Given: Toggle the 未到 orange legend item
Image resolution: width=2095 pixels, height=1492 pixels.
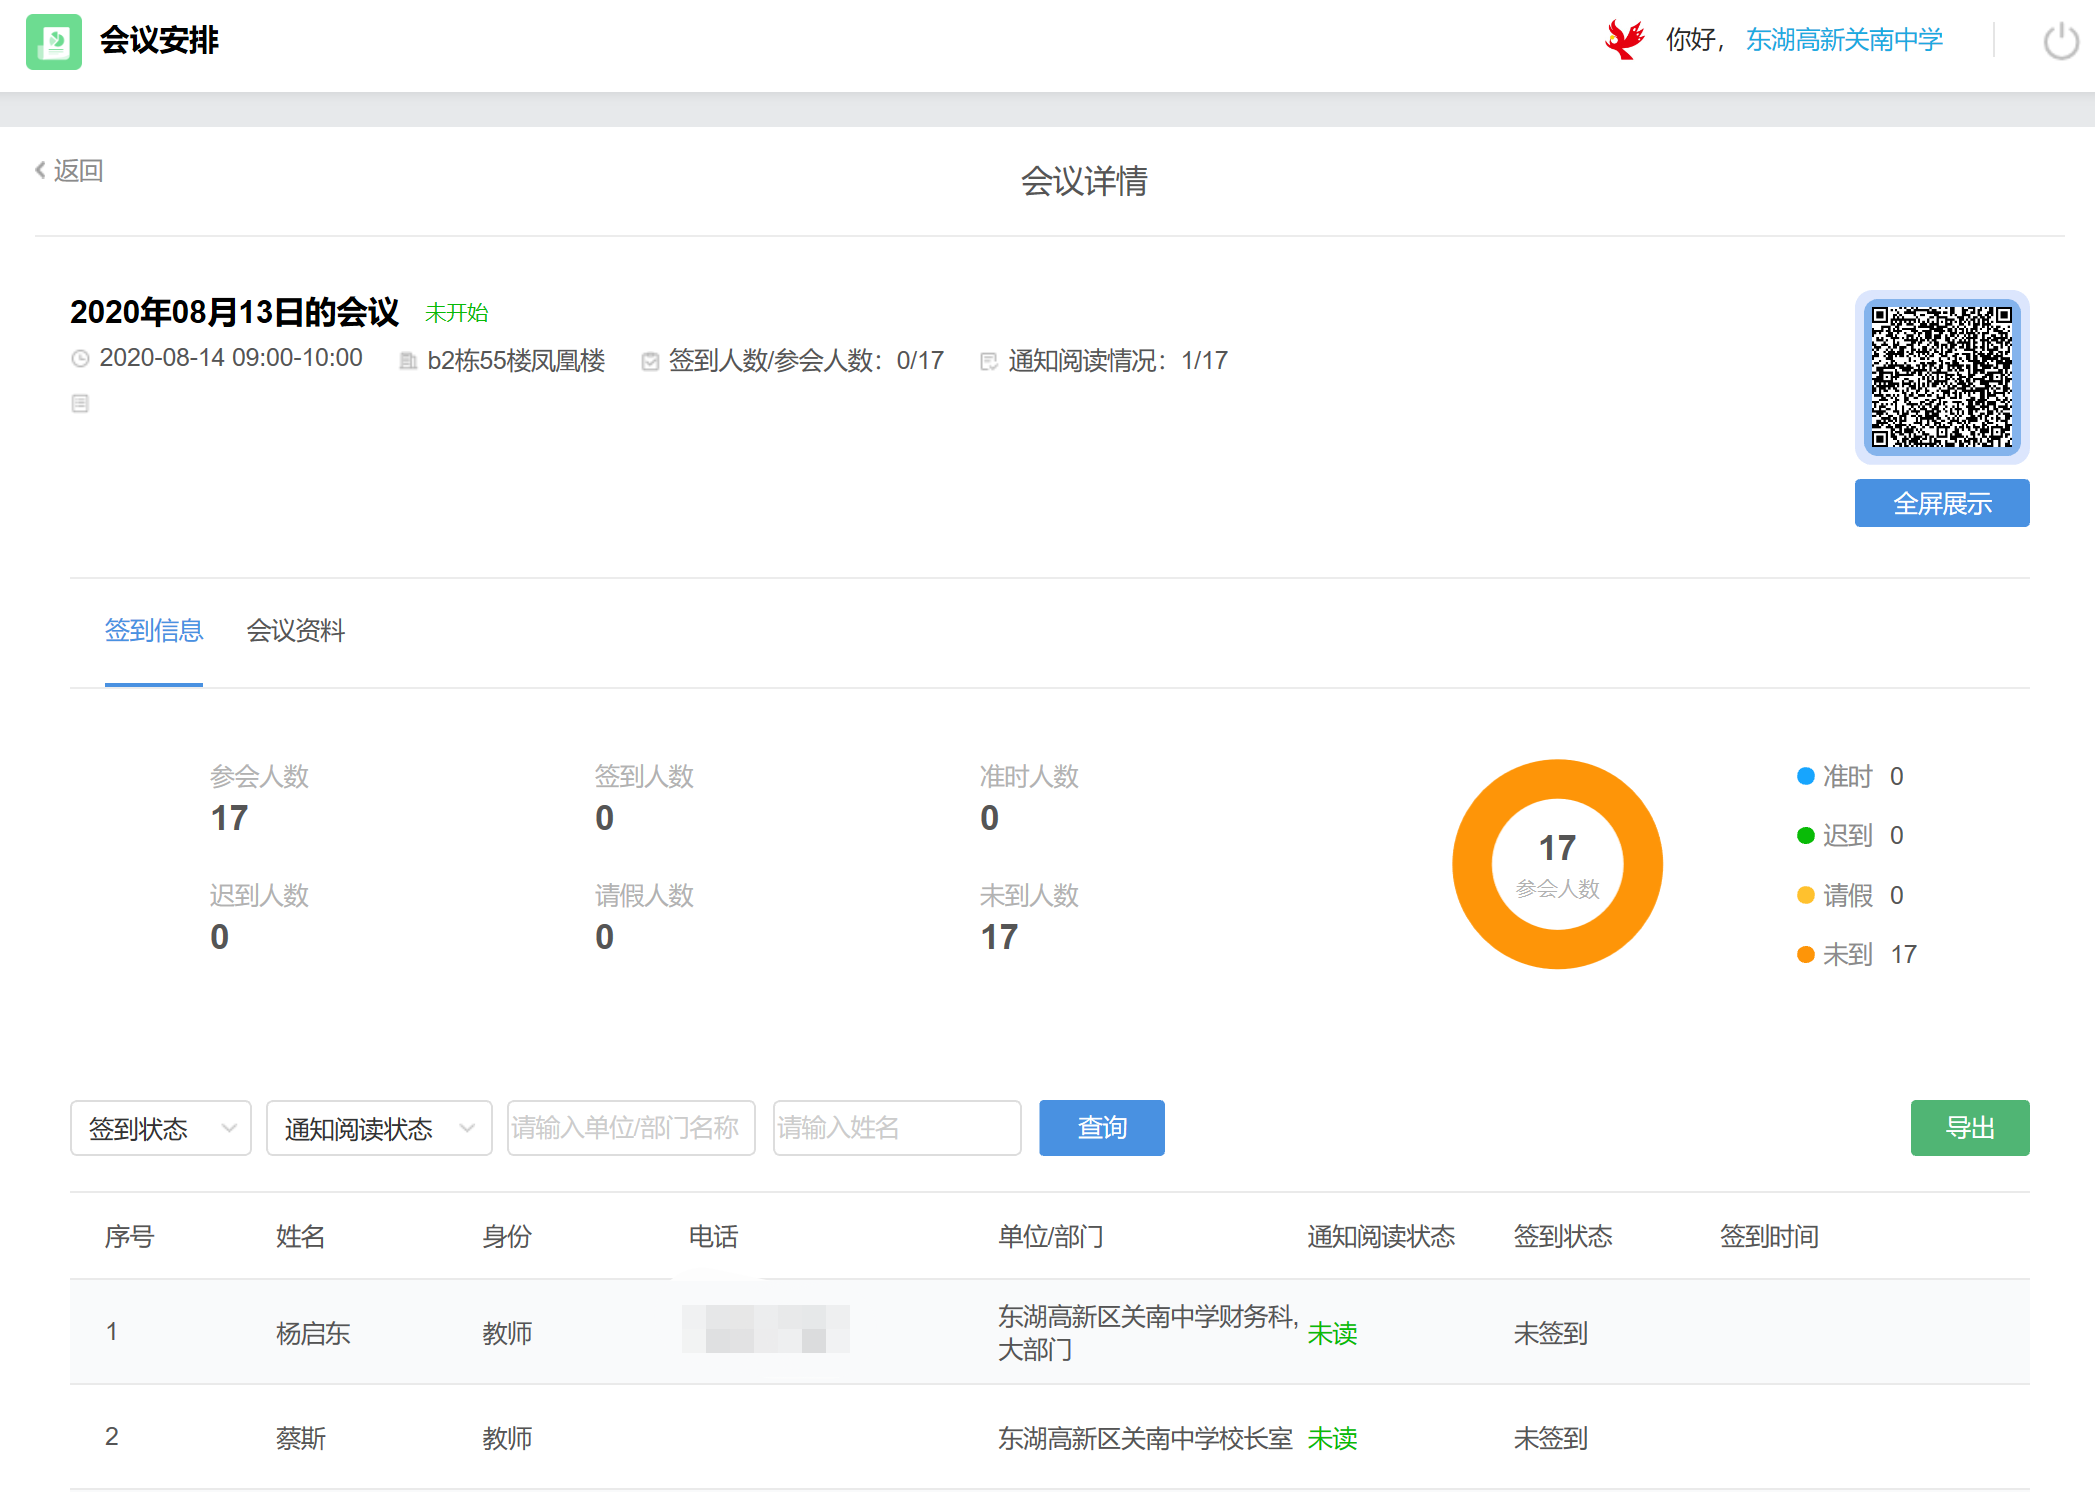Looking at the screenshot, I should [1846, 954].
